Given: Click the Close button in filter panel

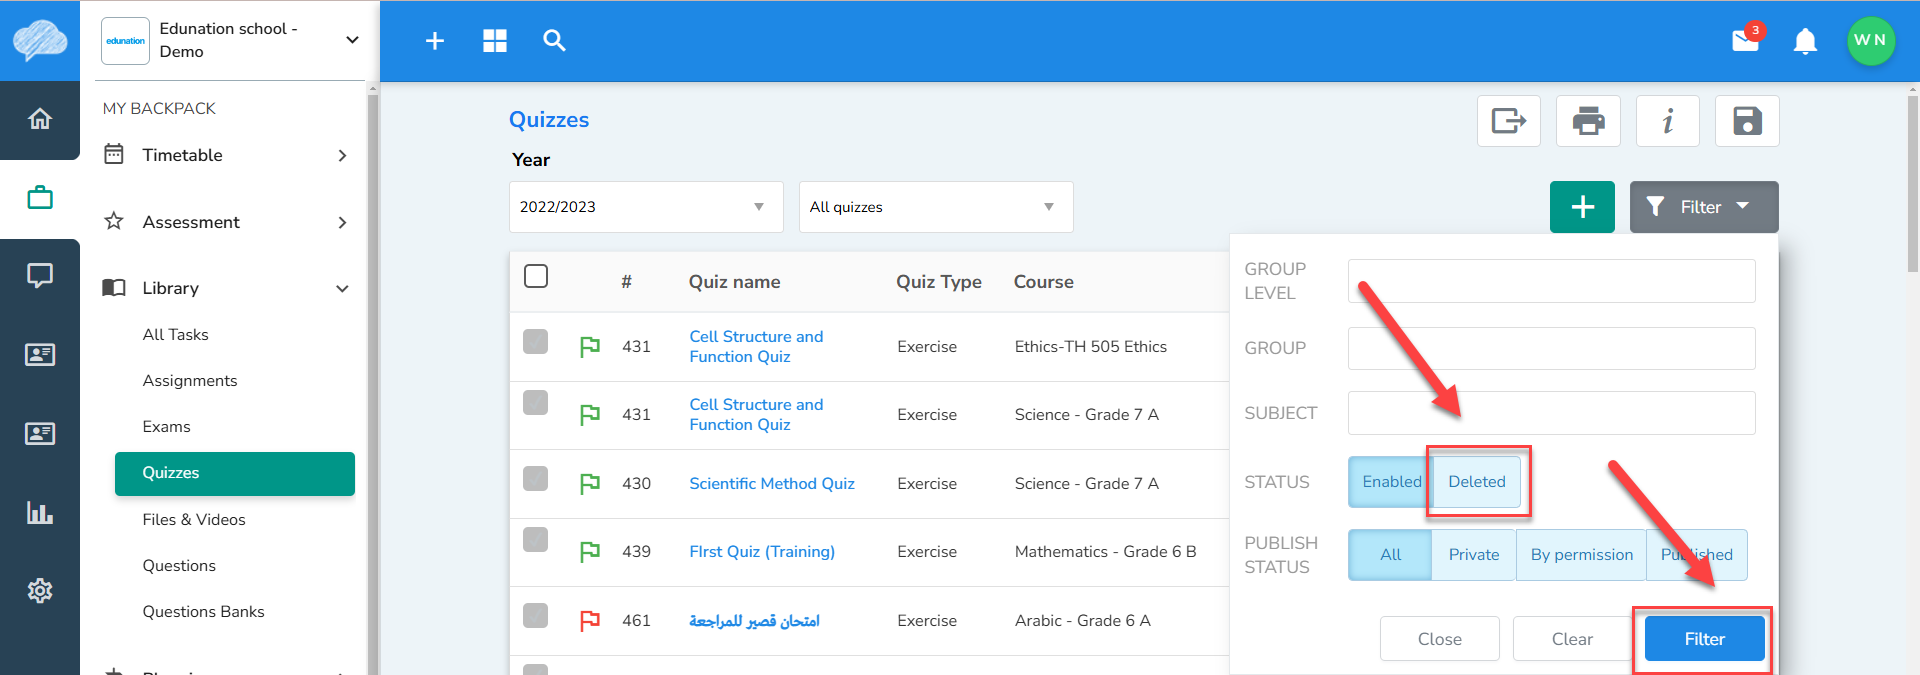Looking at the screenshot, I should click(x=1440, y=639).
